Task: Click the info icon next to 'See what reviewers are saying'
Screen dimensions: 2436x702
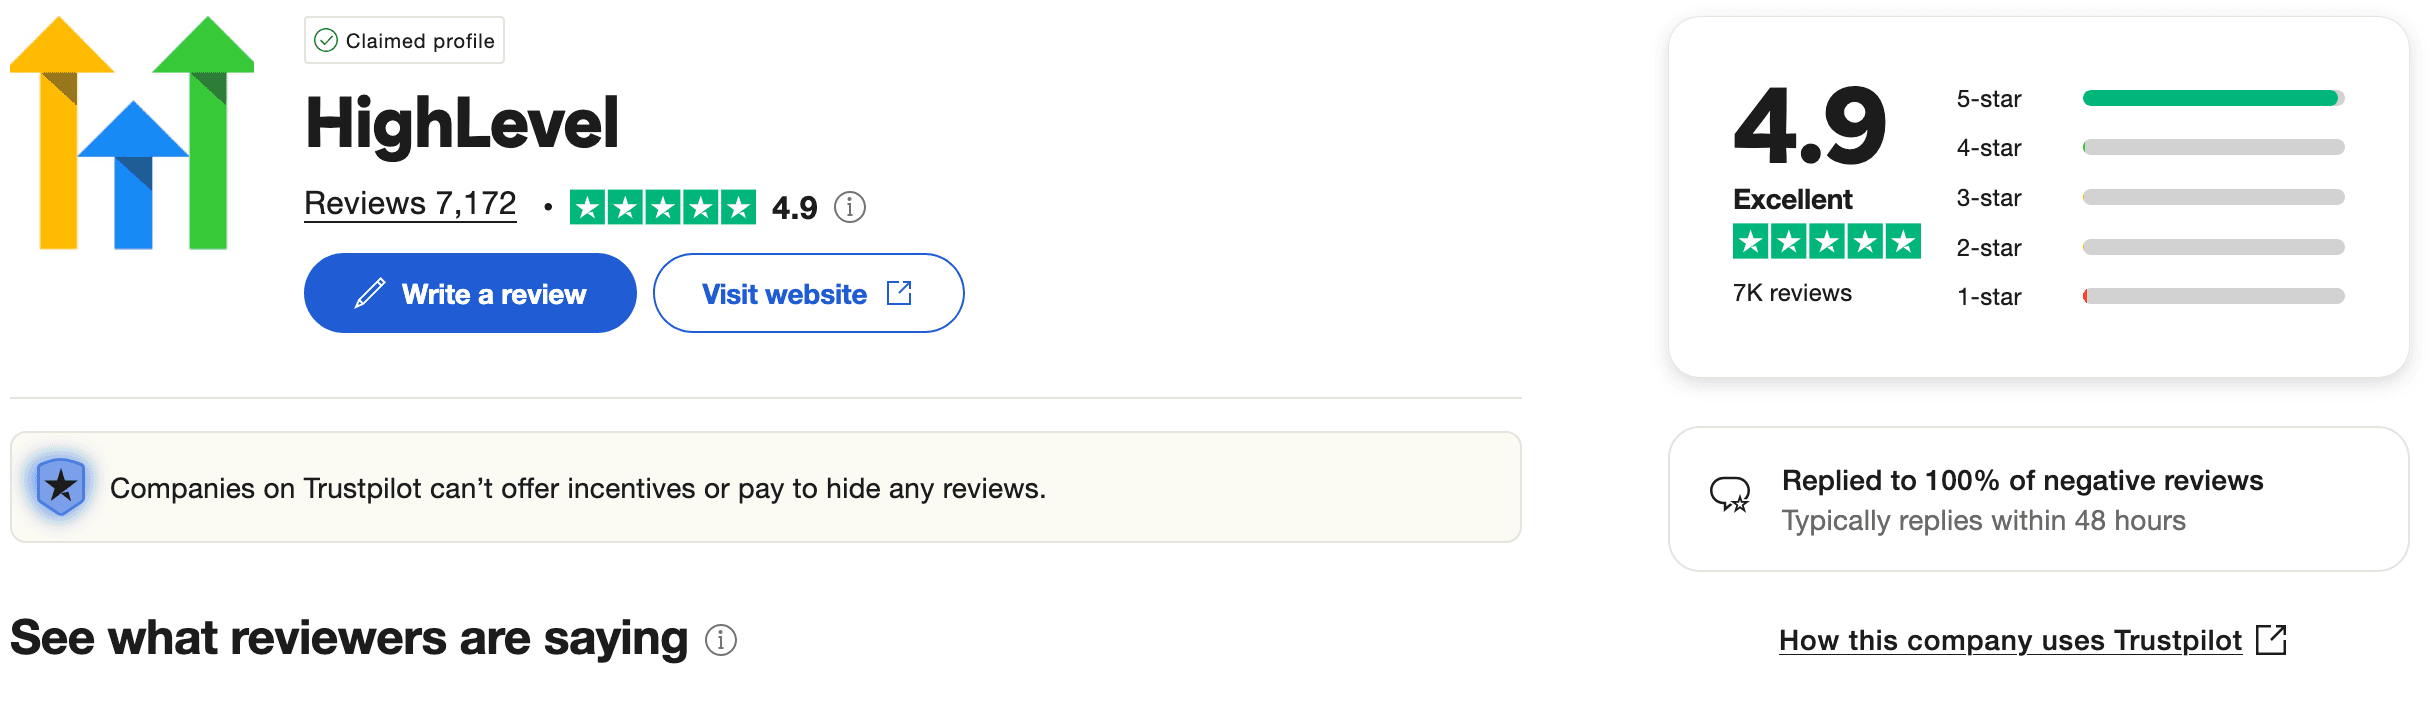Action: click(722, 639)
